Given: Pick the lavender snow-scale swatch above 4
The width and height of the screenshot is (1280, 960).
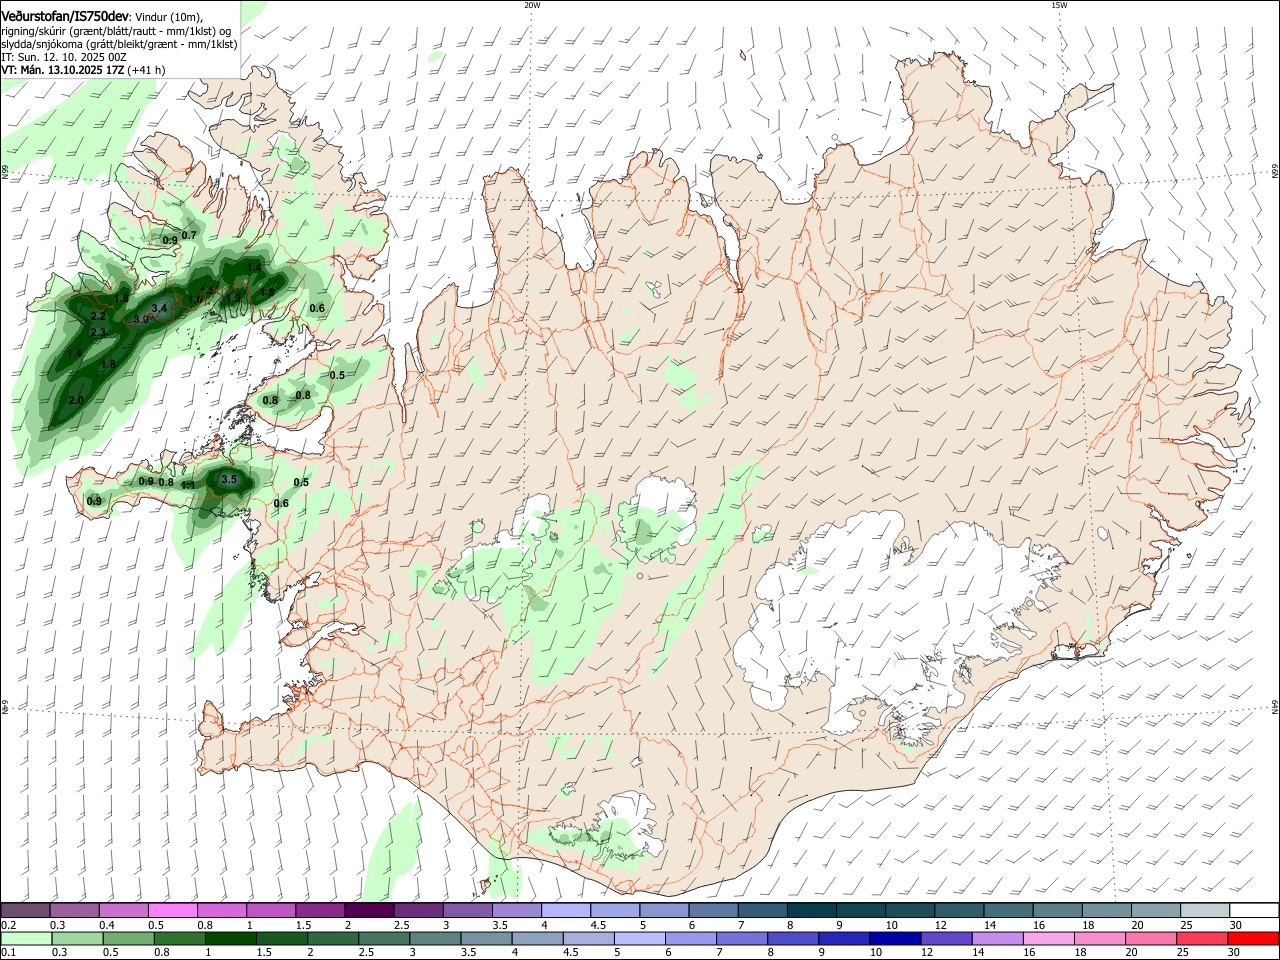Looking at the screenshot, I should coord(565,911).
